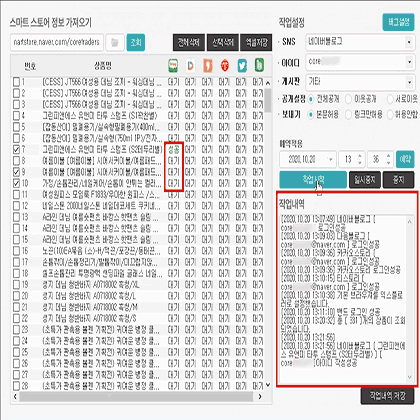Click the product list scrollbar up arrow
Viewport: 420px width, 420px height.
268,83
